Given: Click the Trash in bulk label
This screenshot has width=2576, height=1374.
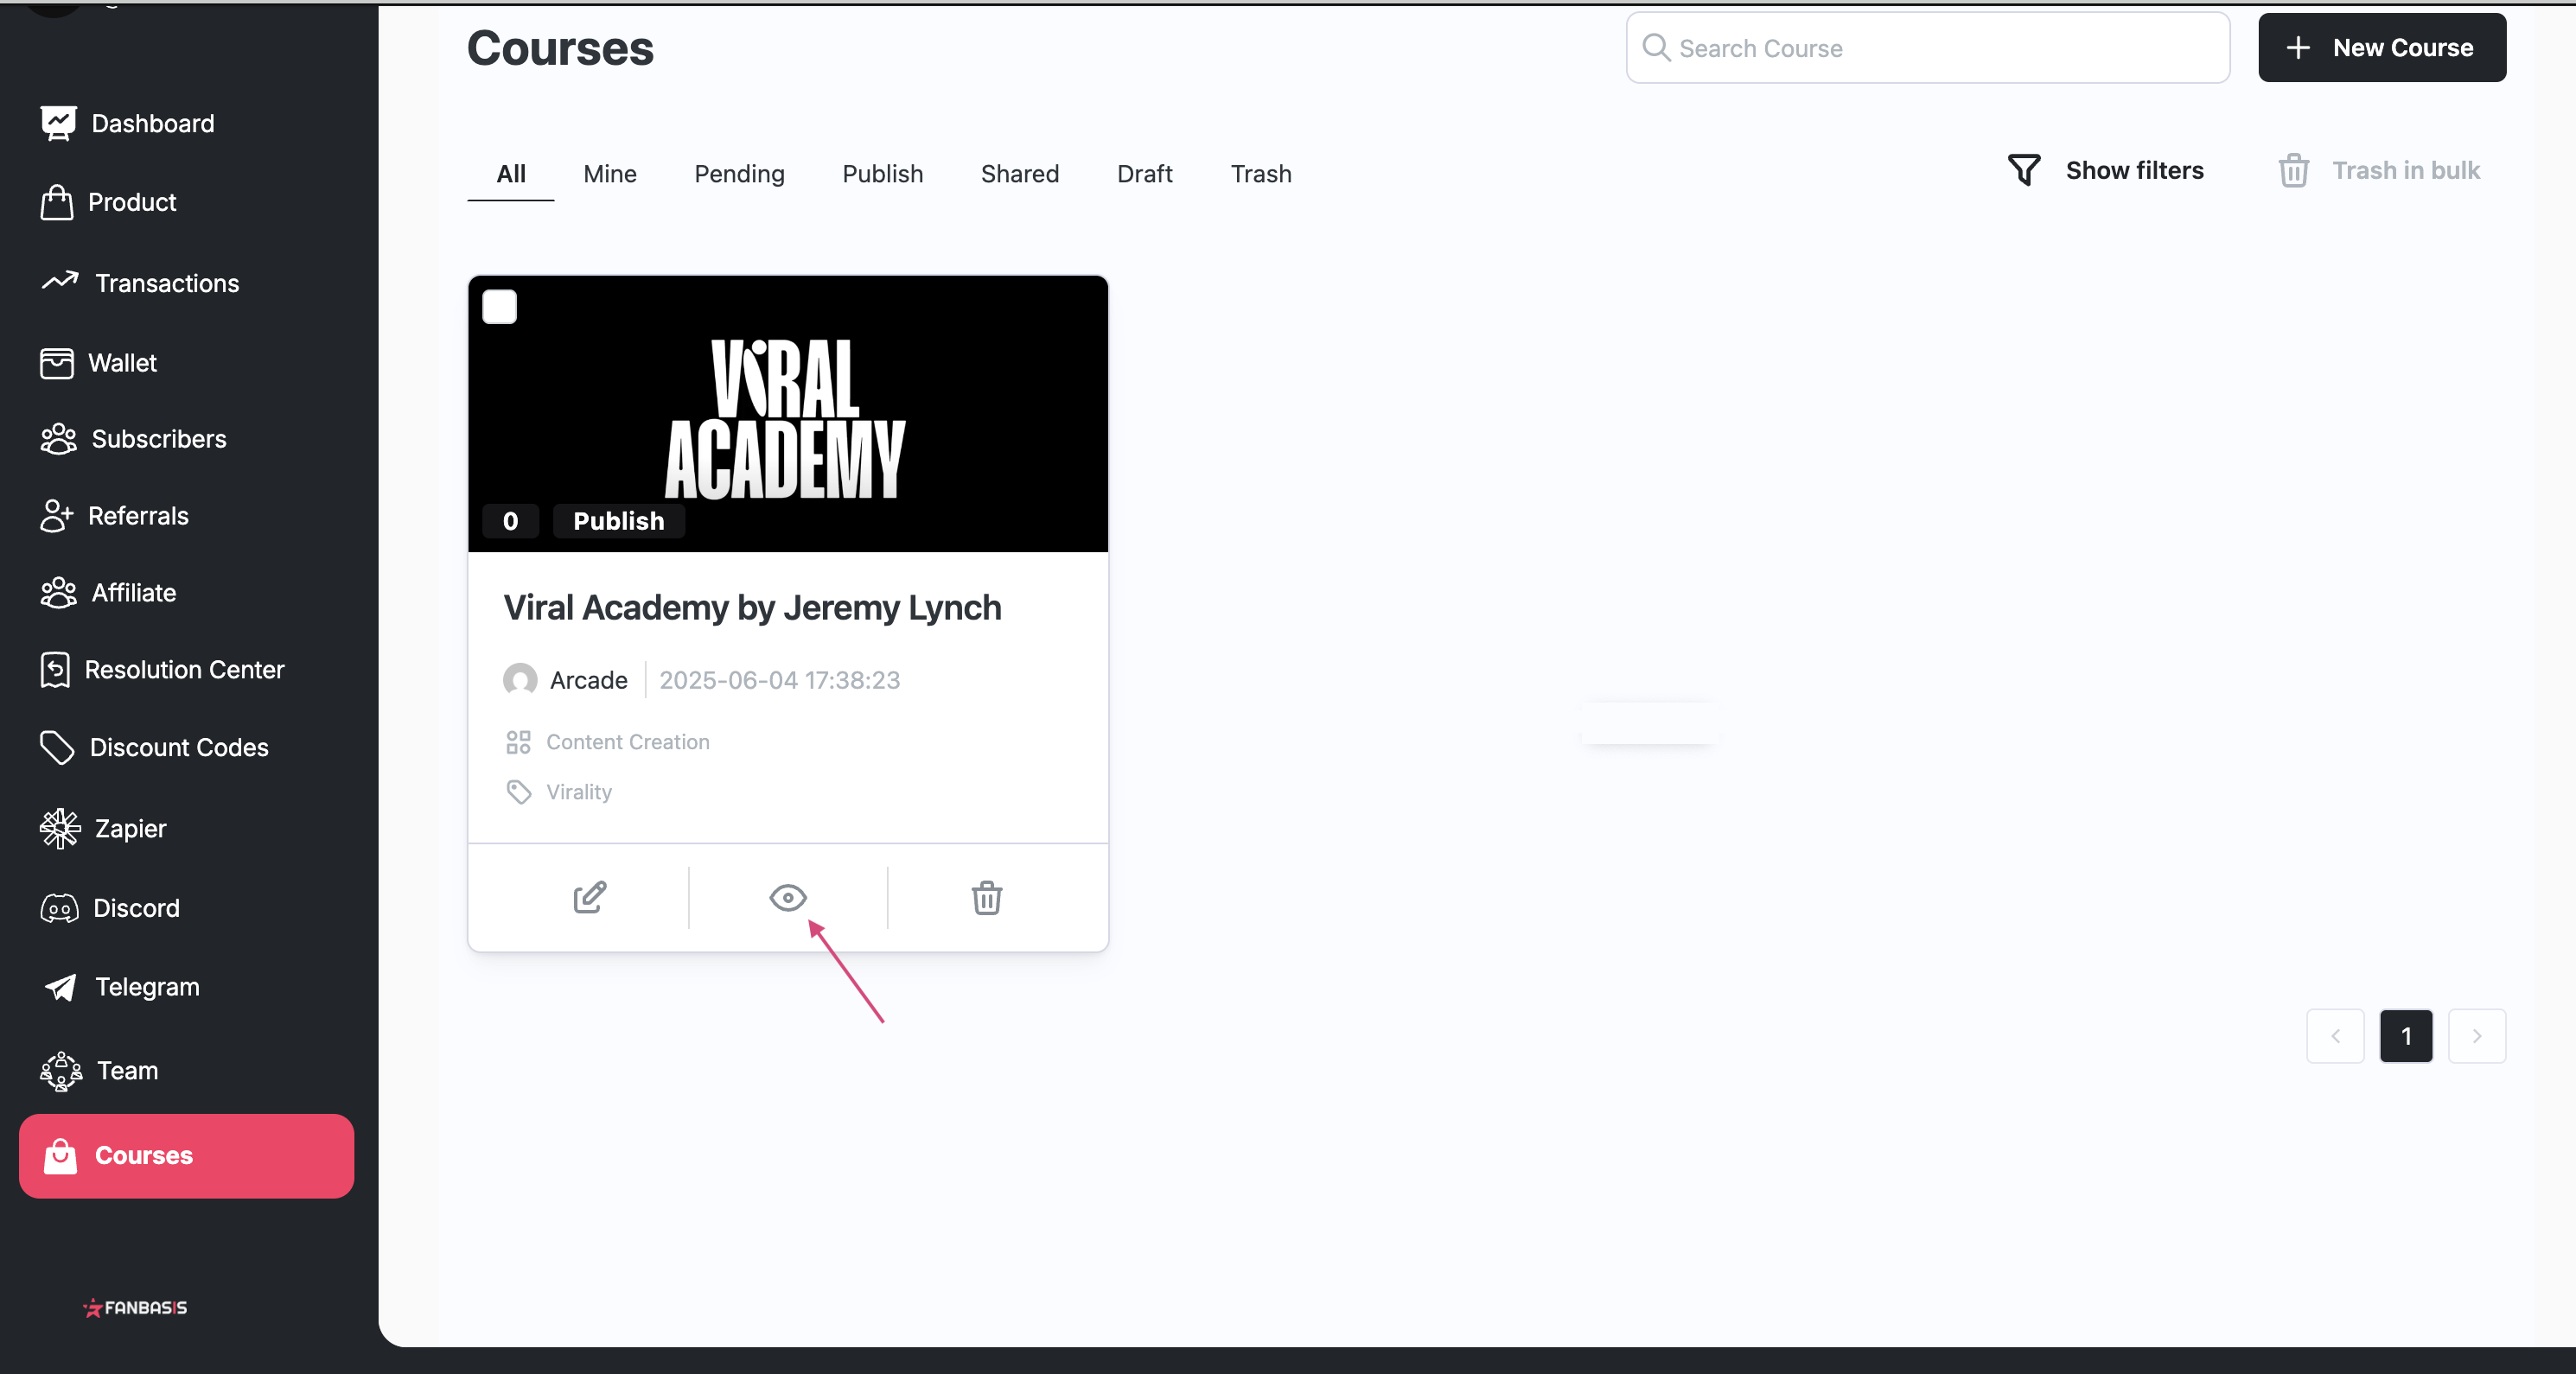Looking at the screenshot, I should coord(2406,170).
